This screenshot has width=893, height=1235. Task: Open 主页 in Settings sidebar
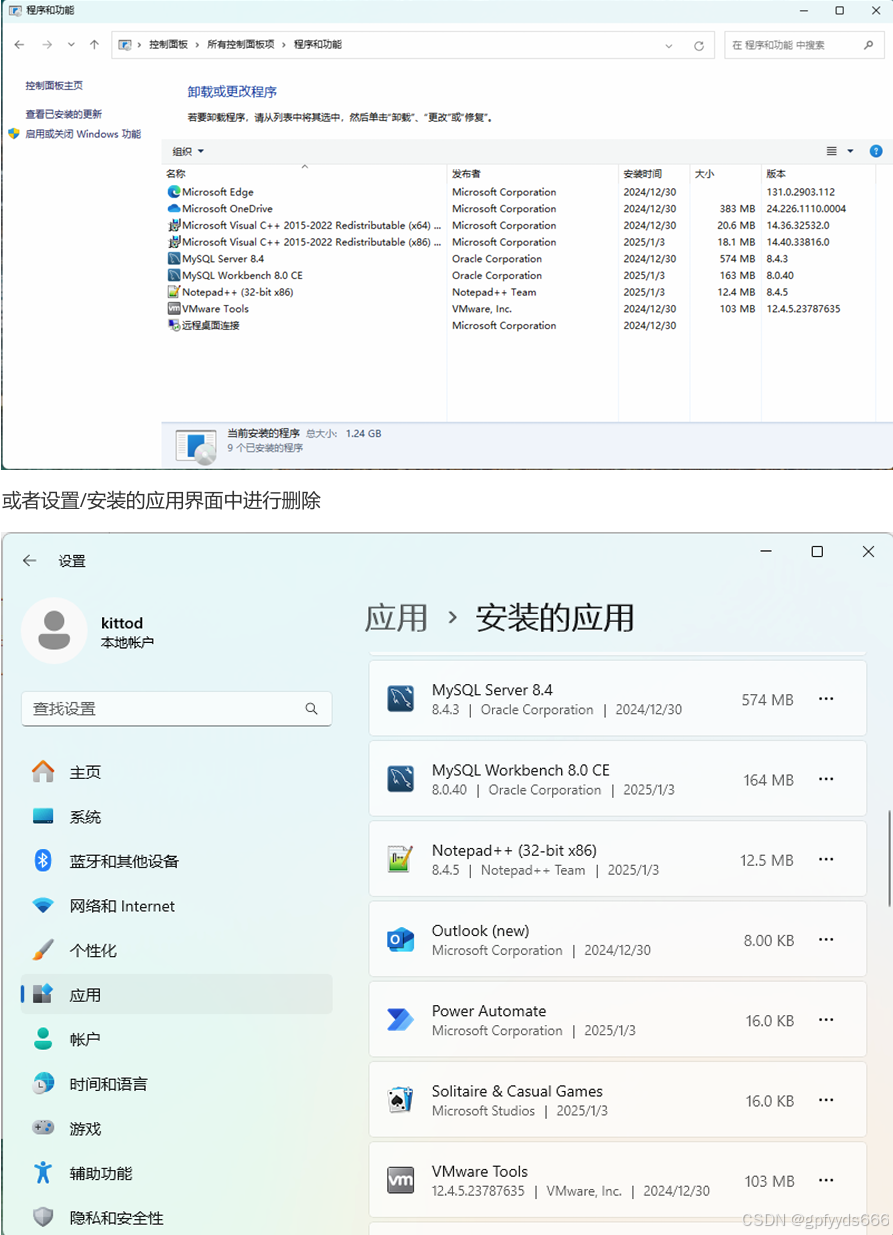pyautogui.click(x=177, y=772)
